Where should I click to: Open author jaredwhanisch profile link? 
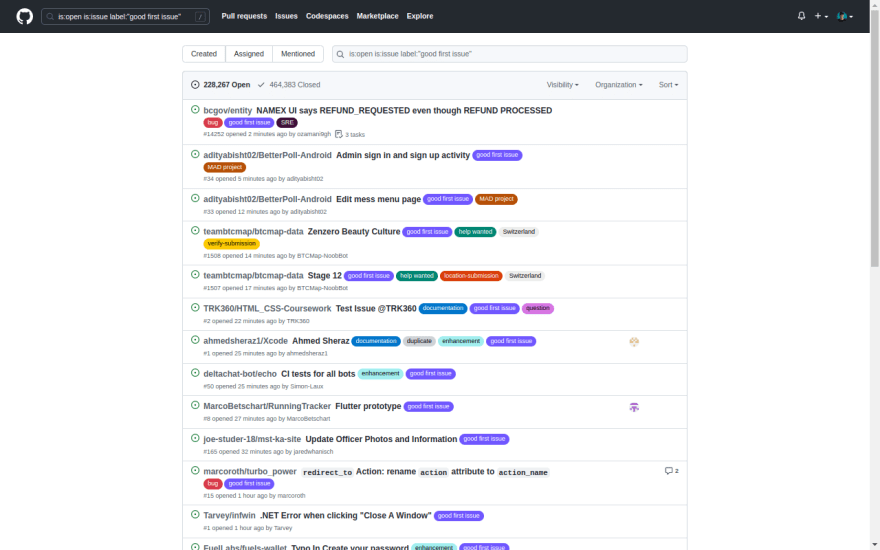pyautogui.click(x=313, y=451)
